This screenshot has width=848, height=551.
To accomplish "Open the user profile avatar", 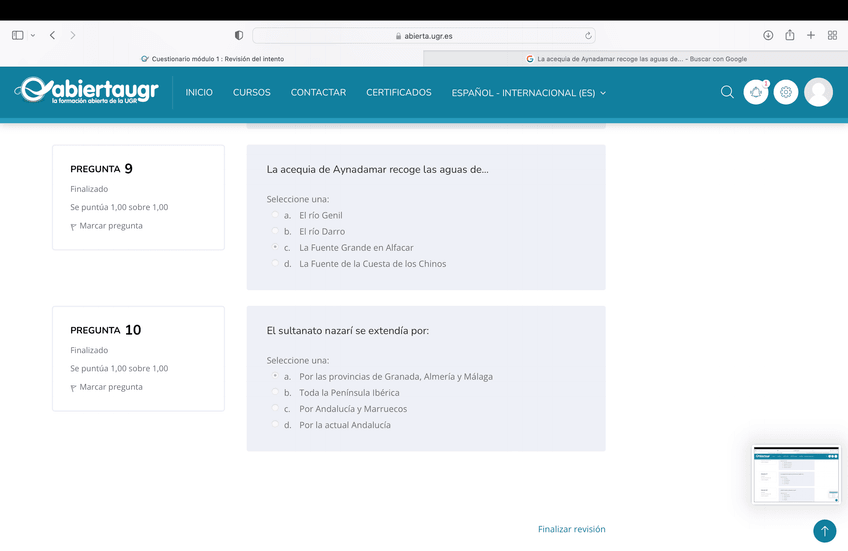I will [x=818, y=92].
